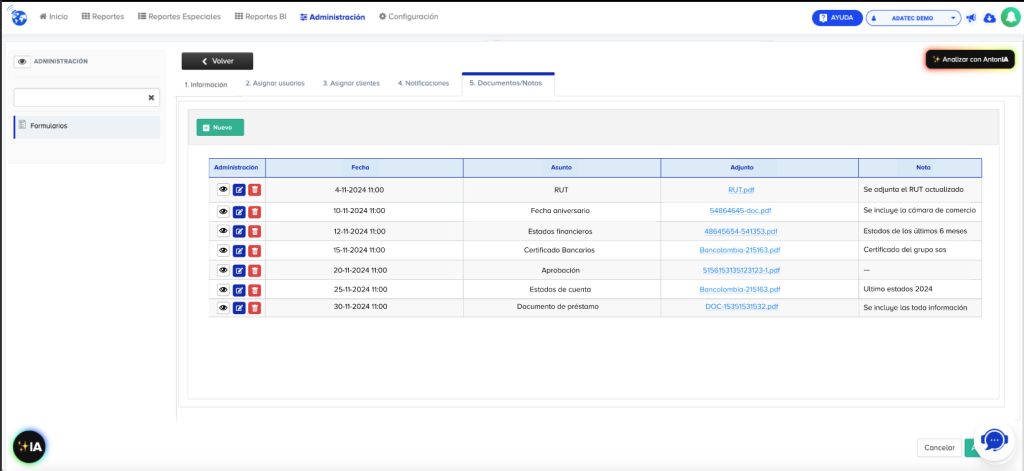Open the Reportes menu
Viewport: 1024px width, 471px height.
click(103, 16)
